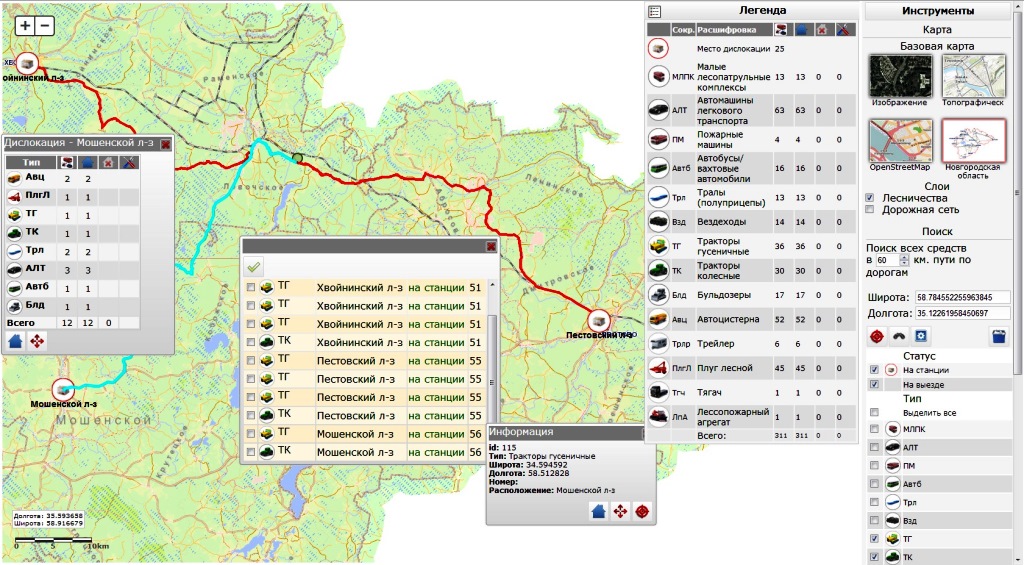Click the Лессопожарный агрегат row in Легенда

click(x=751, y=417)
